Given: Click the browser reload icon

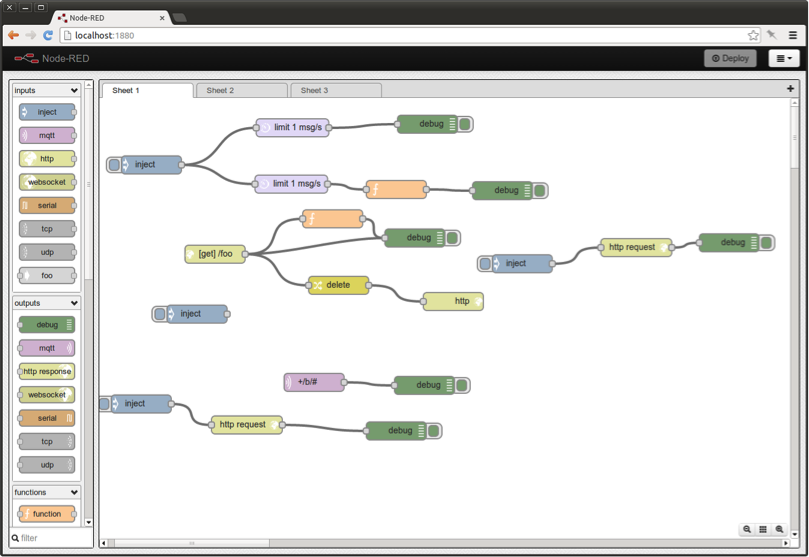Looking at the screenshot, I should click(x=47, y=35).
